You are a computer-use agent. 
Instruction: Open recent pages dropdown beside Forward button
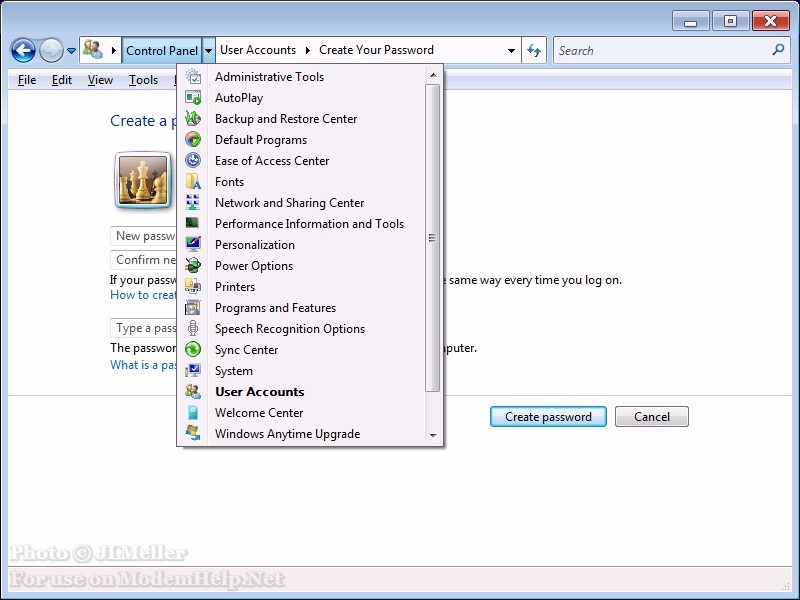coord(71,51)
